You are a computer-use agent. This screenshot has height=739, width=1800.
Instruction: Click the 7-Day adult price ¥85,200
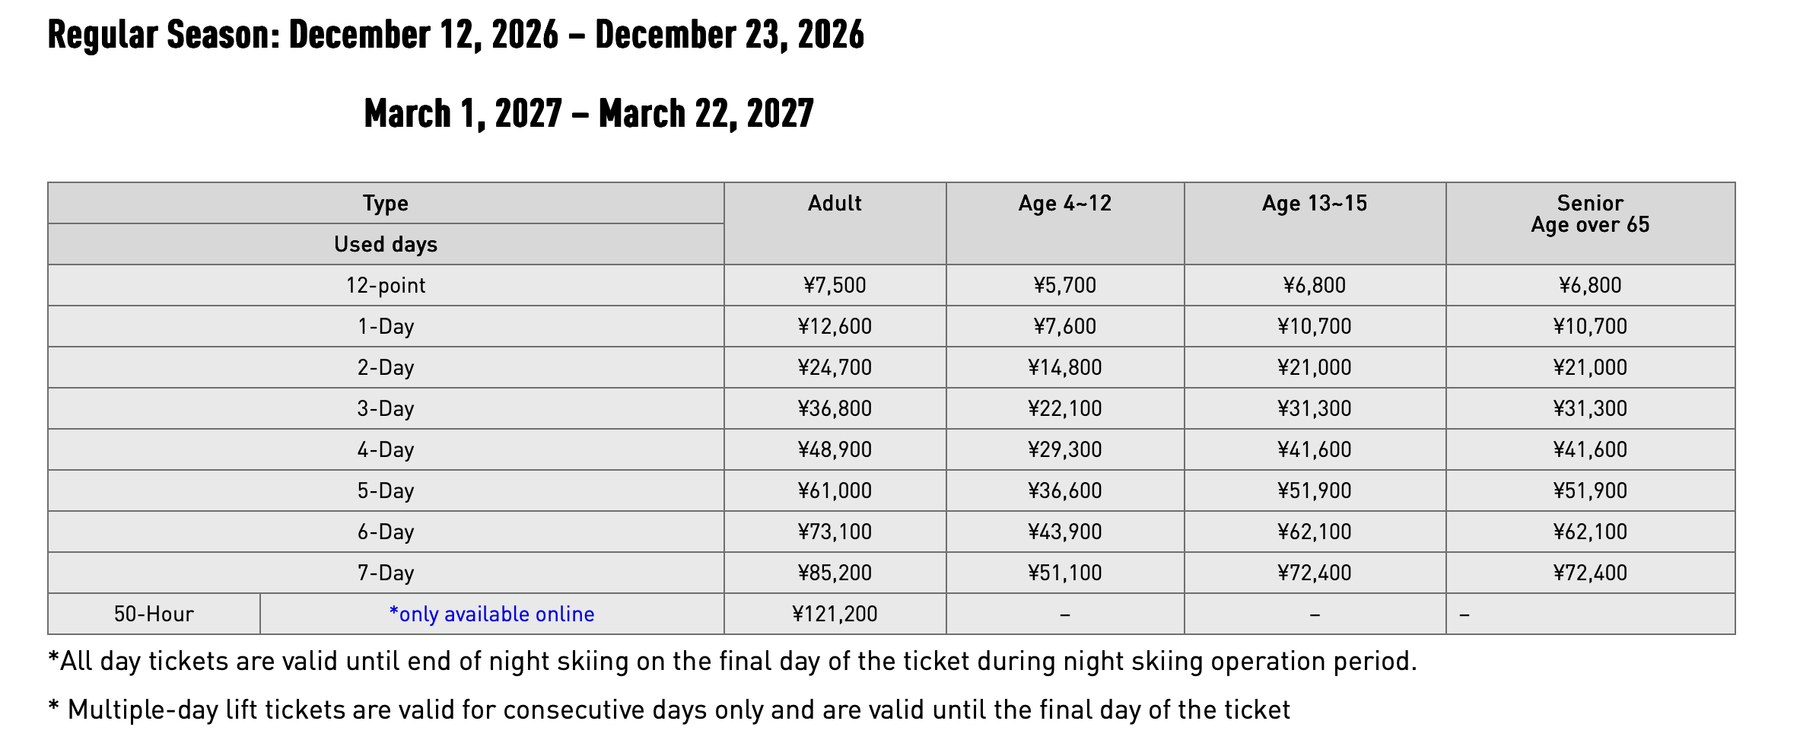[834, 573]
